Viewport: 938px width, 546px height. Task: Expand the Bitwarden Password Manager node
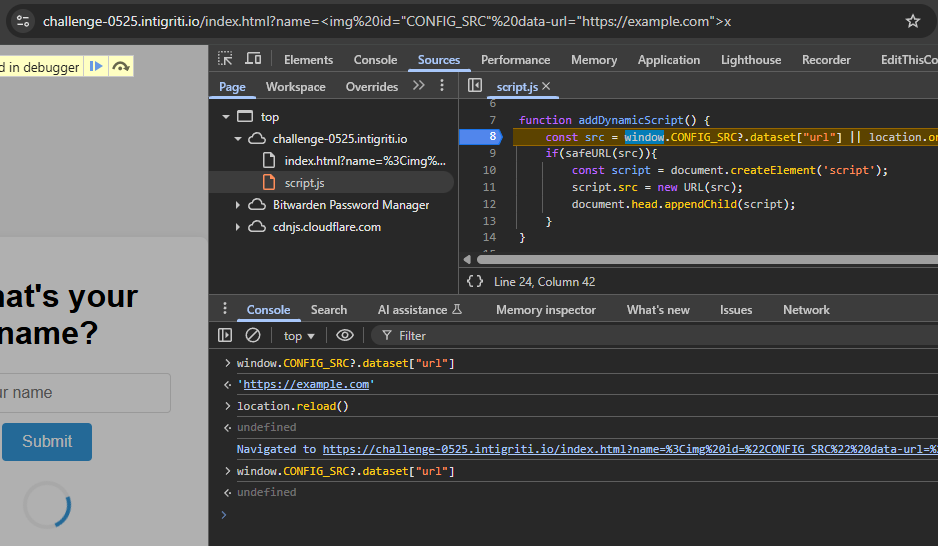point(237,205)
